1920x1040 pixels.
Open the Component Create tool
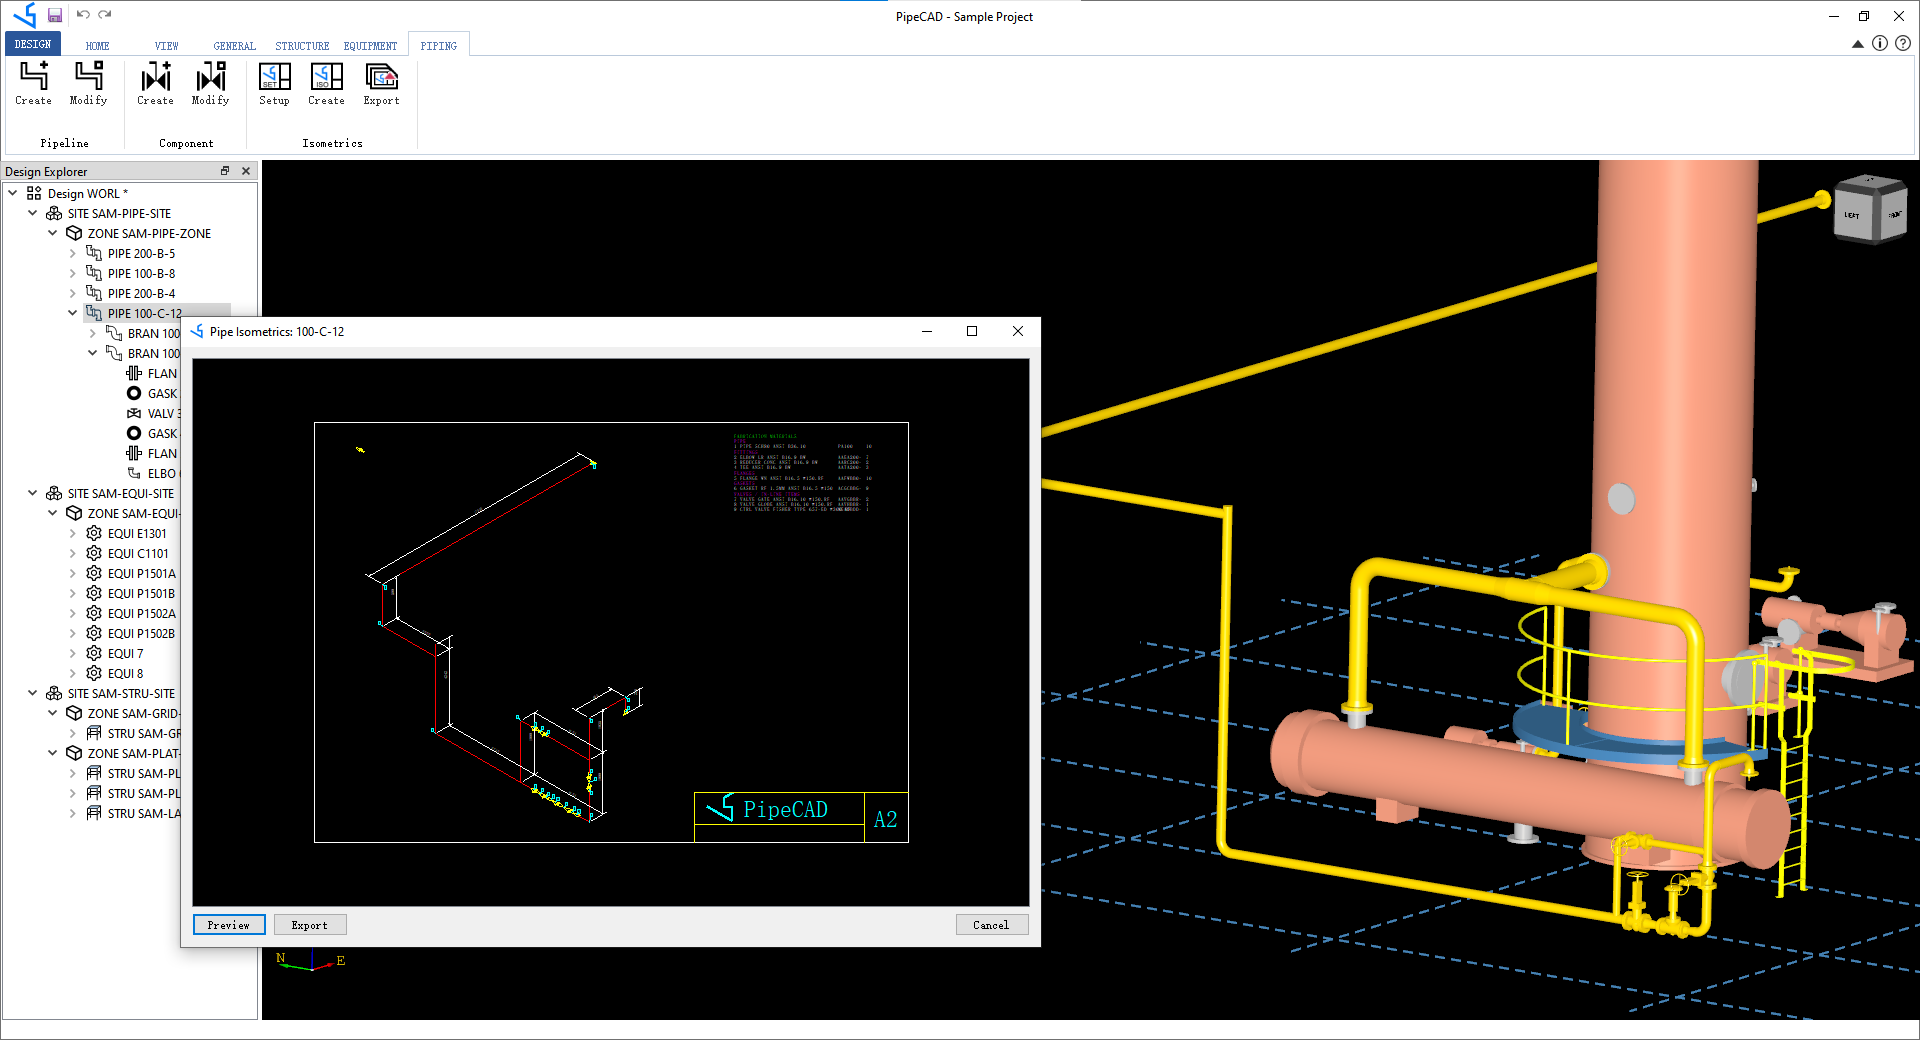[155, 78]
